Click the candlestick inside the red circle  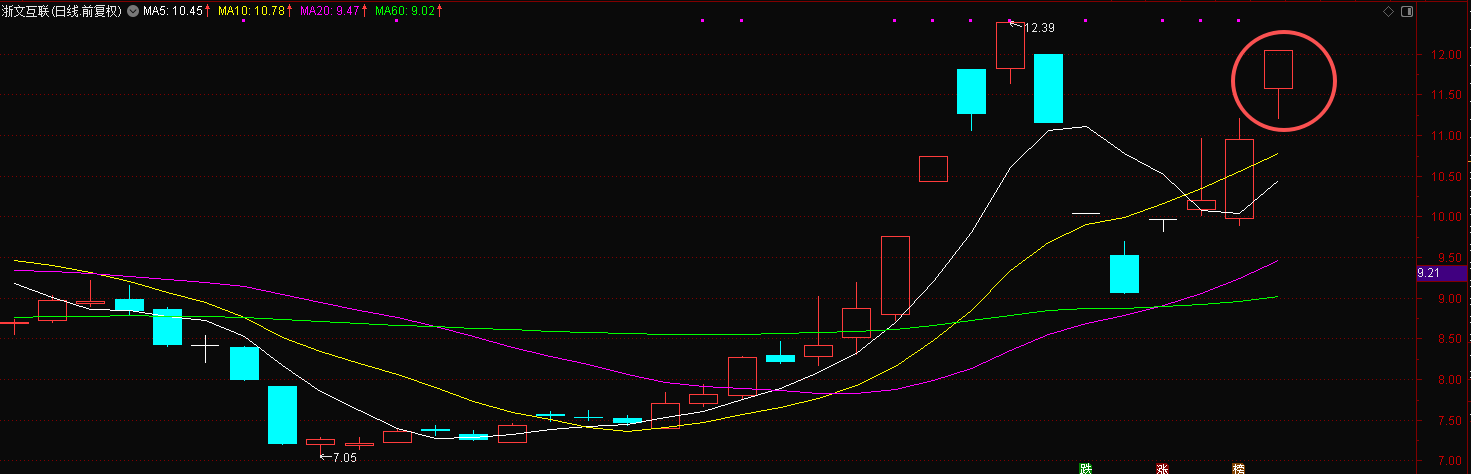pos(1278,69)
